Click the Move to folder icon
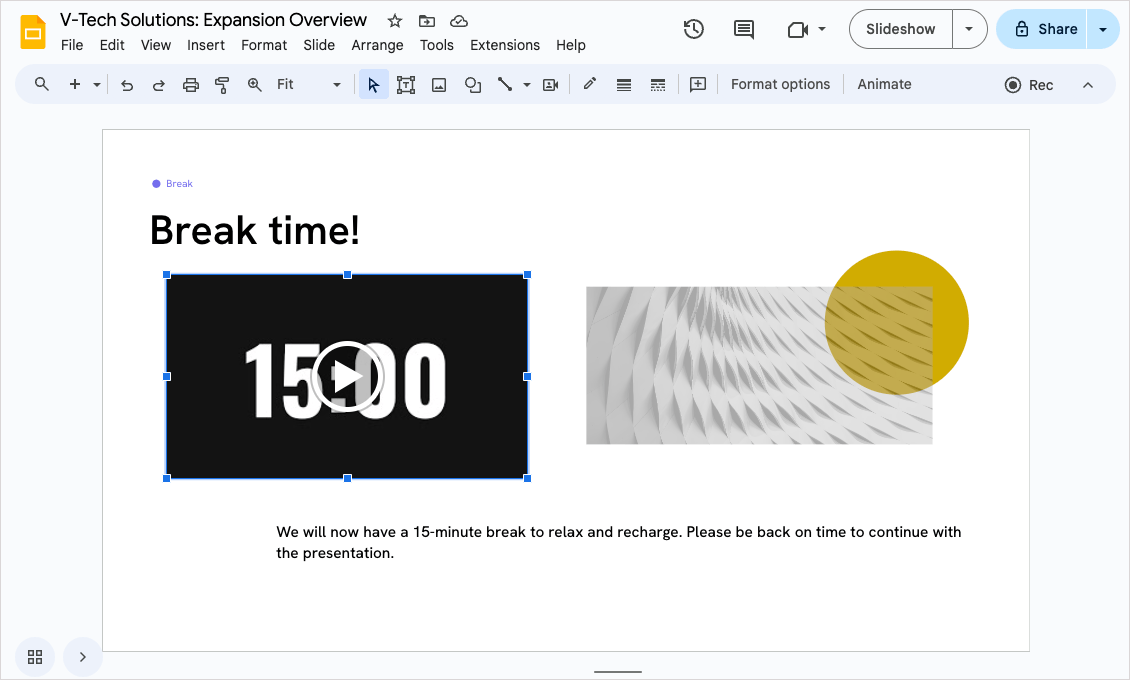The image size is (1130, 680). tap(427, 21)
